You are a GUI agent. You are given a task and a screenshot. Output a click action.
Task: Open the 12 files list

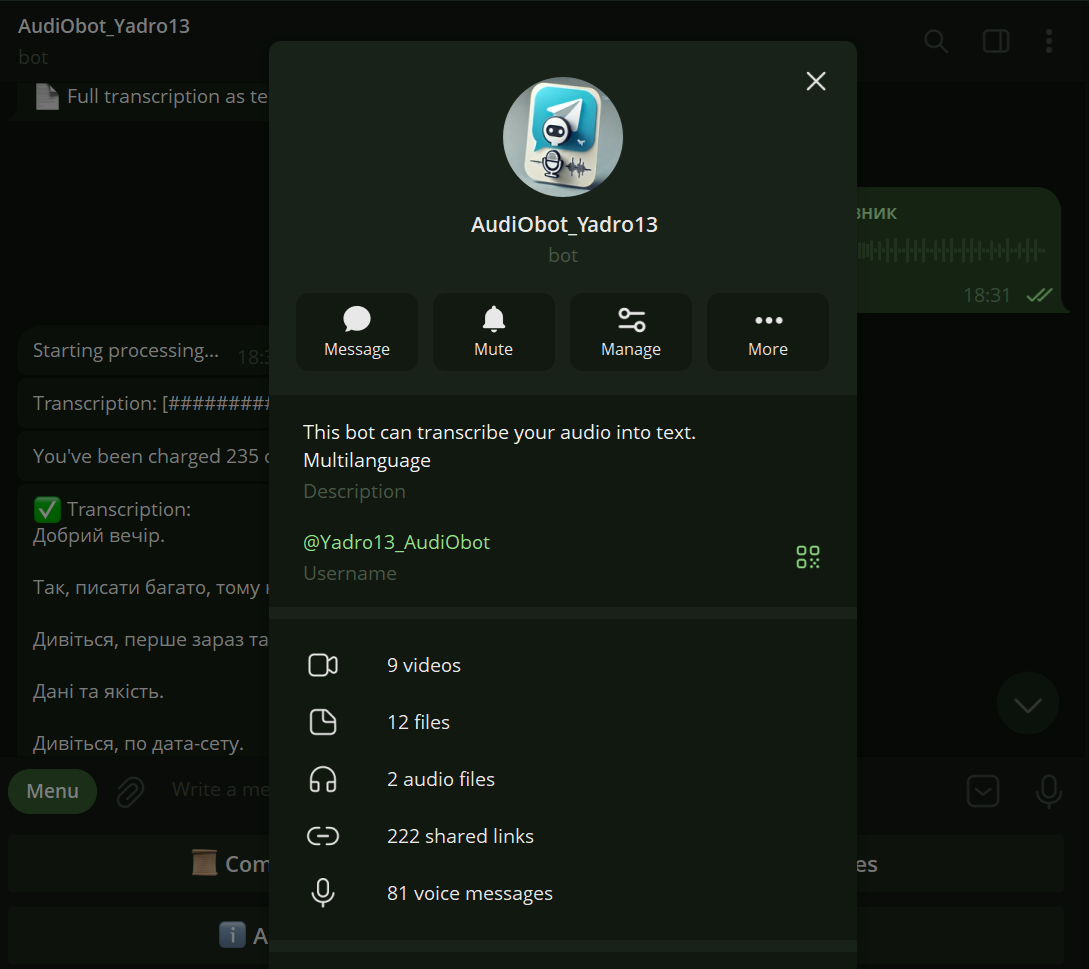563,722
